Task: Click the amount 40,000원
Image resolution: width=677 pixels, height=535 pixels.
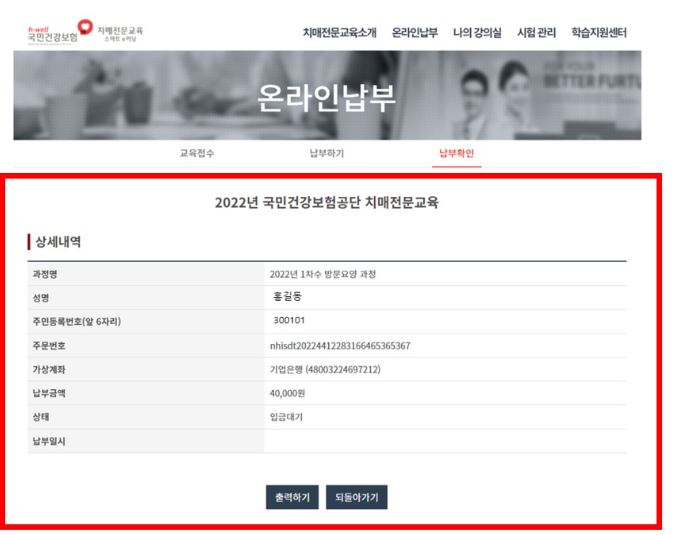Action: [x=287, y=393]
